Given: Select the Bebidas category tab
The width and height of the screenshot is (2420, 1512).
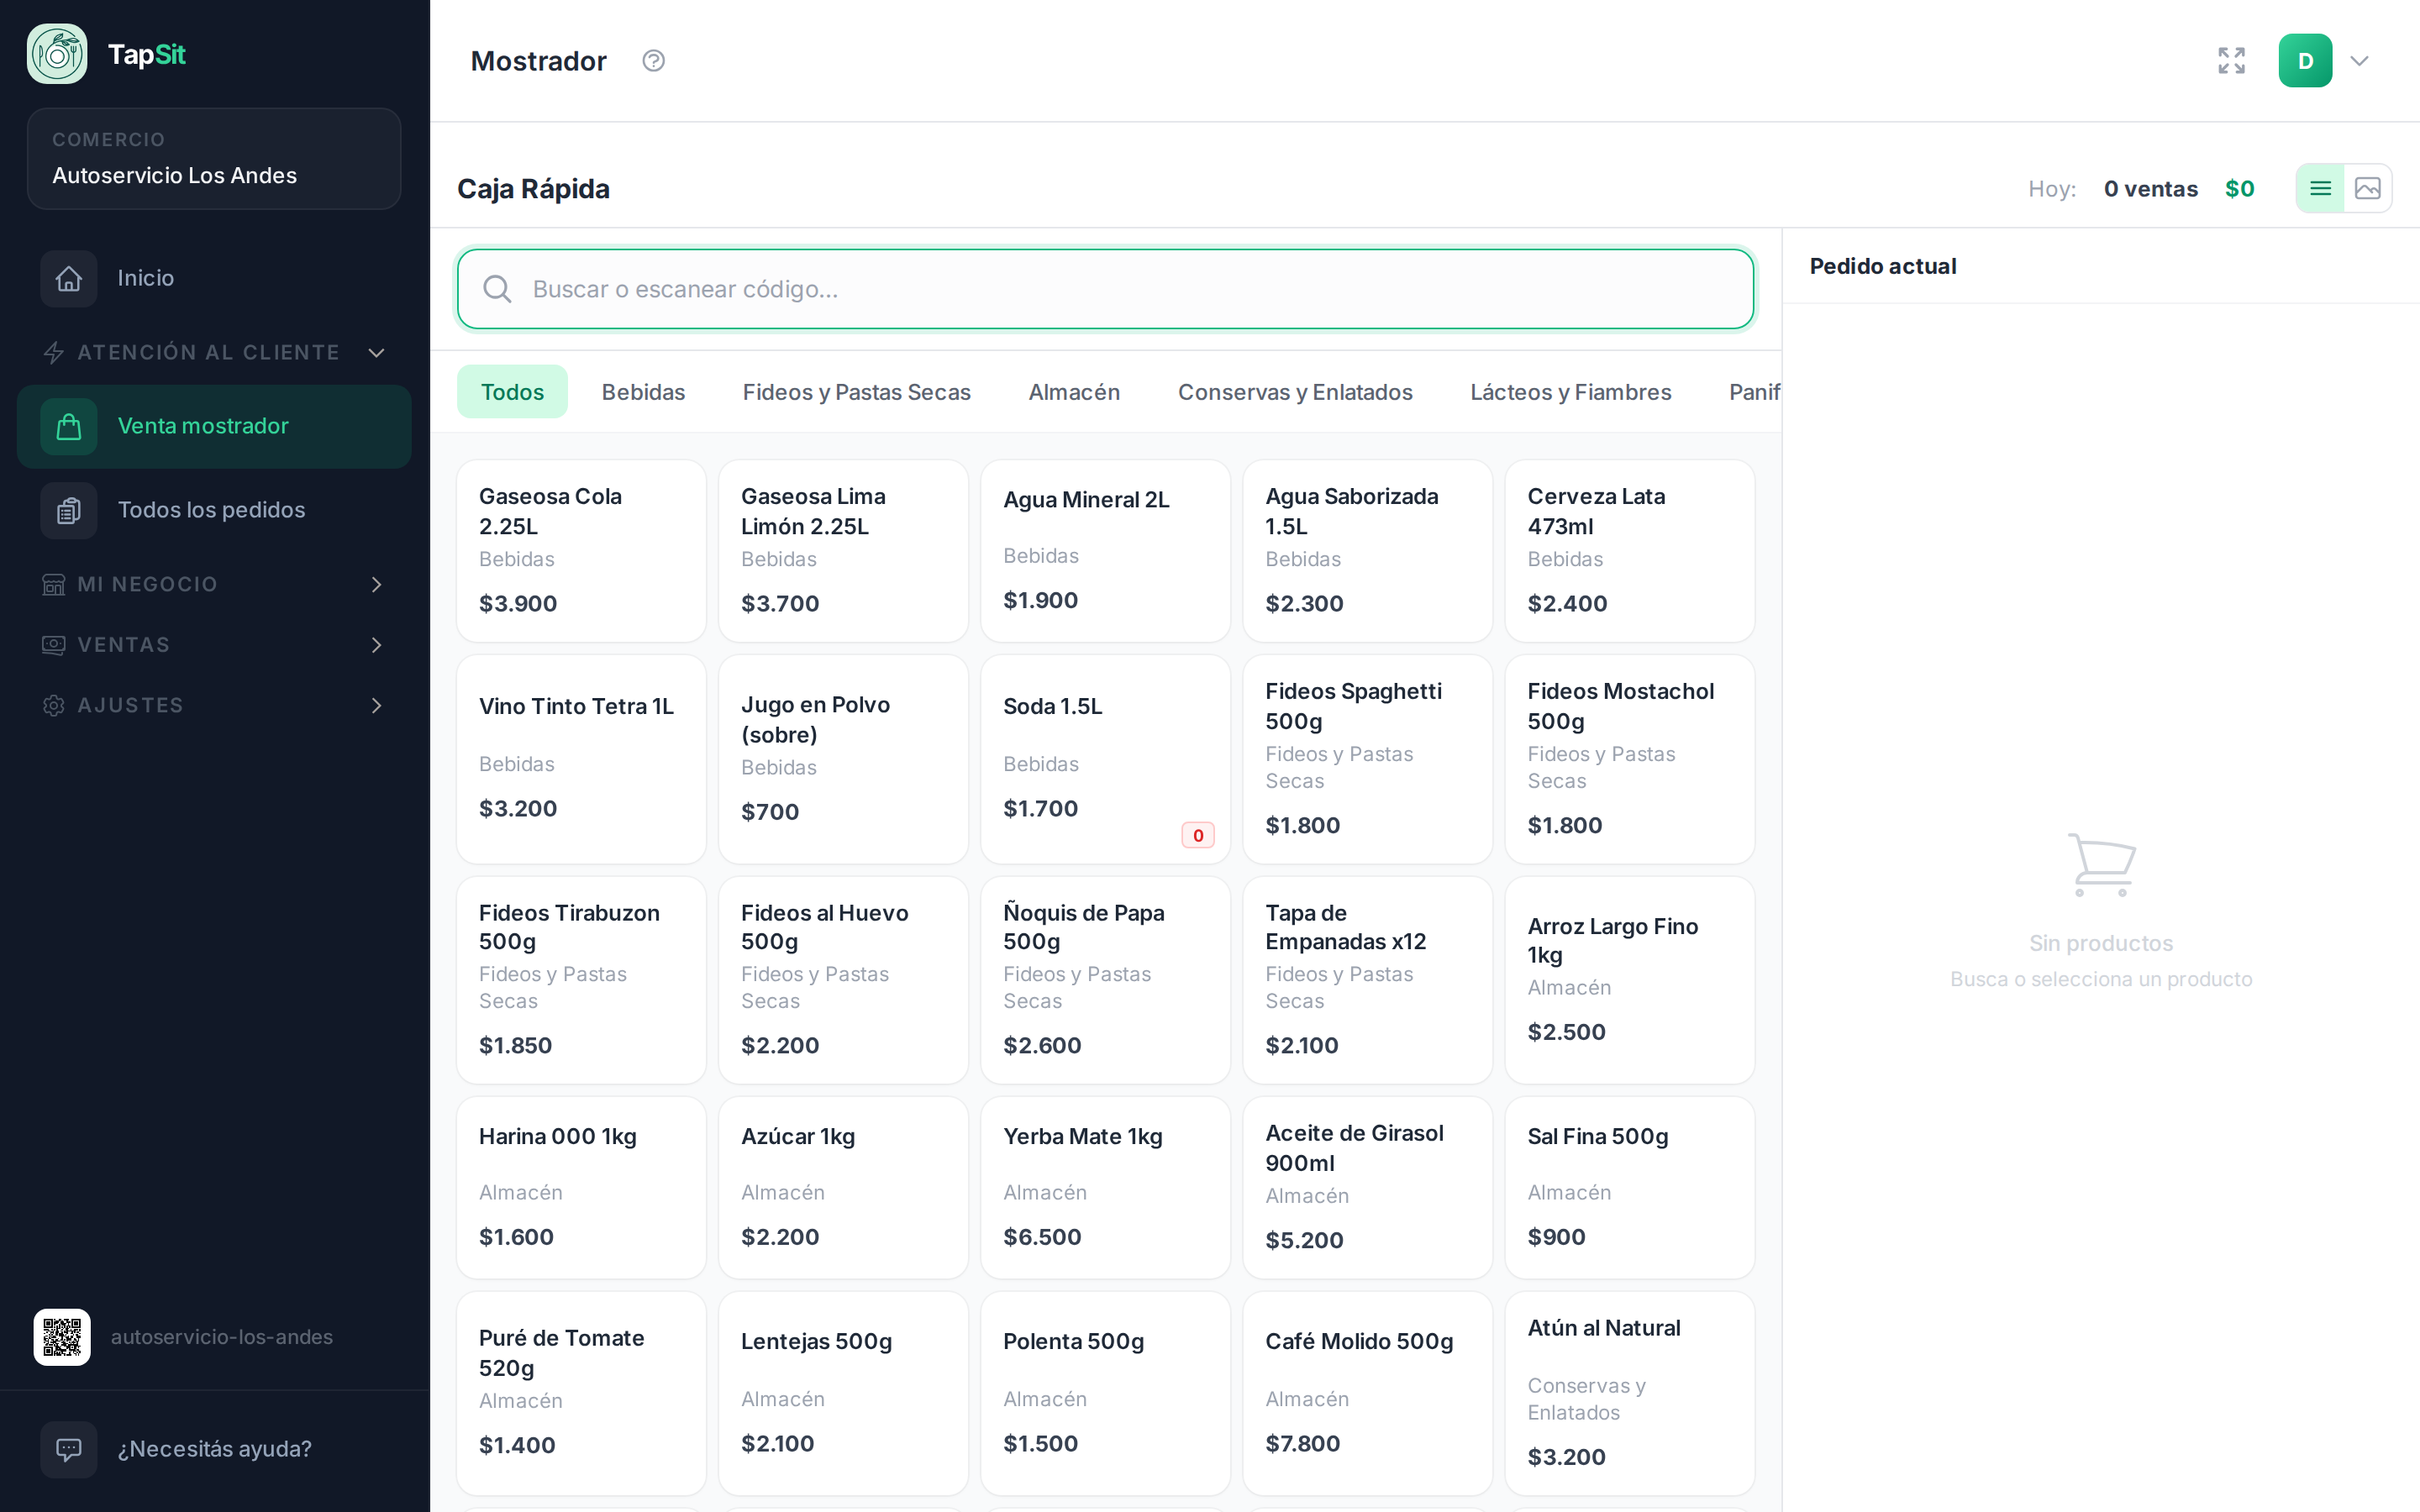Looking at the screenshot, I should click(643, 392).
